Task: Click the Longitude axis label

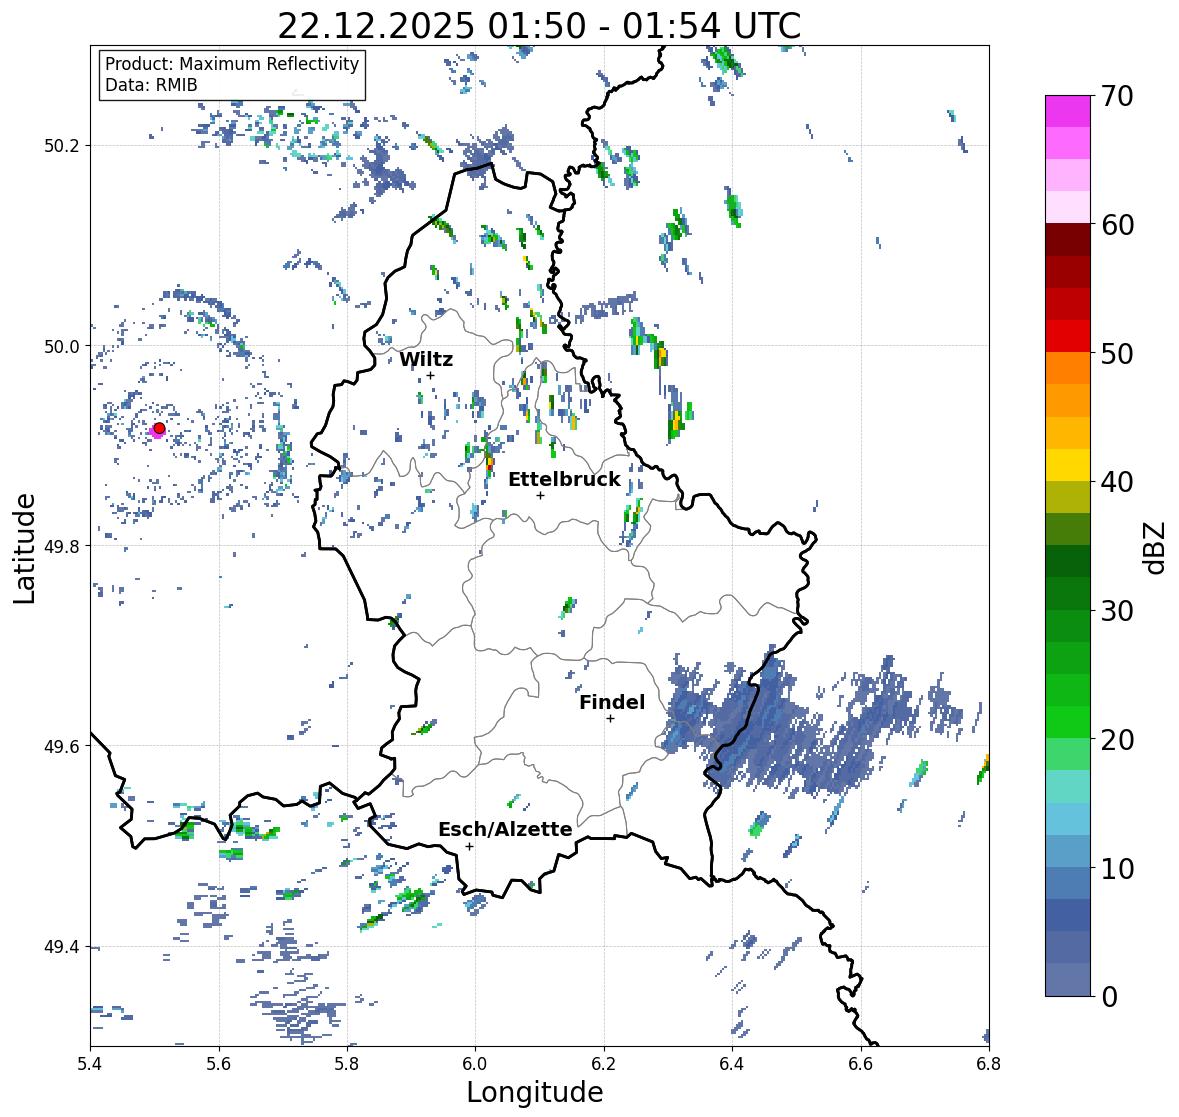Action: [535, 1092]
